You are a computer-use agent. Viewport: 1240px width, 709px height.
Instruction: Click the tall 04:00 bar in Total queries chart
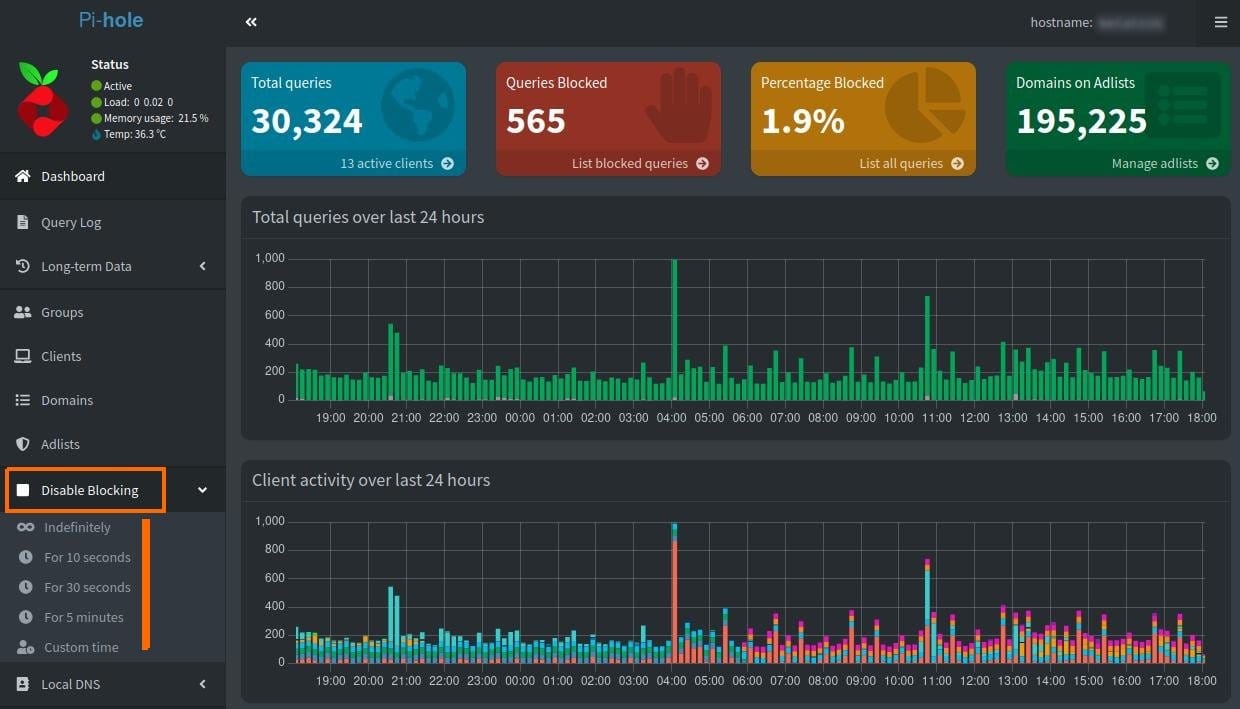[x=674, y=330]
